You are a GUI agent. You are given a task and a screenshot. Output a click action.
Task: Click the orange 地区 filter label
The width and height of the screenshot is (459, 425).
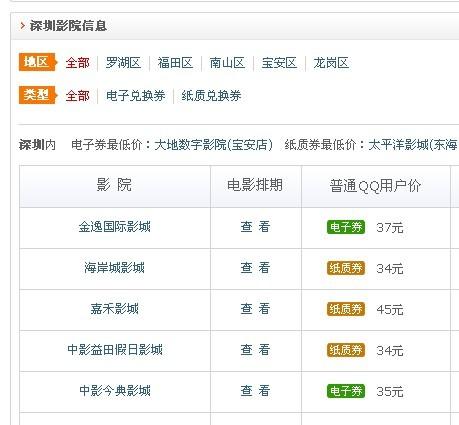[38, 62]
